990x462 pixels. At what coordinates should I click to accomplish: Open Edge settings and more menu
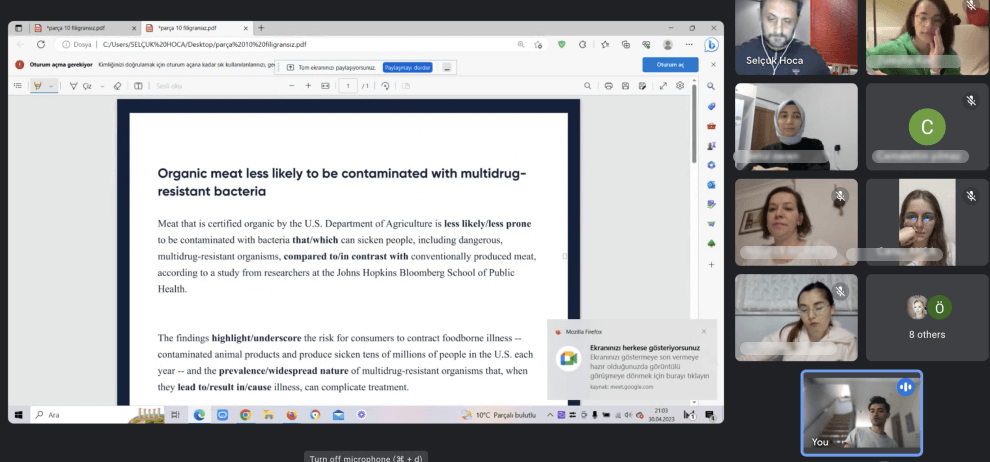(689, 45)
